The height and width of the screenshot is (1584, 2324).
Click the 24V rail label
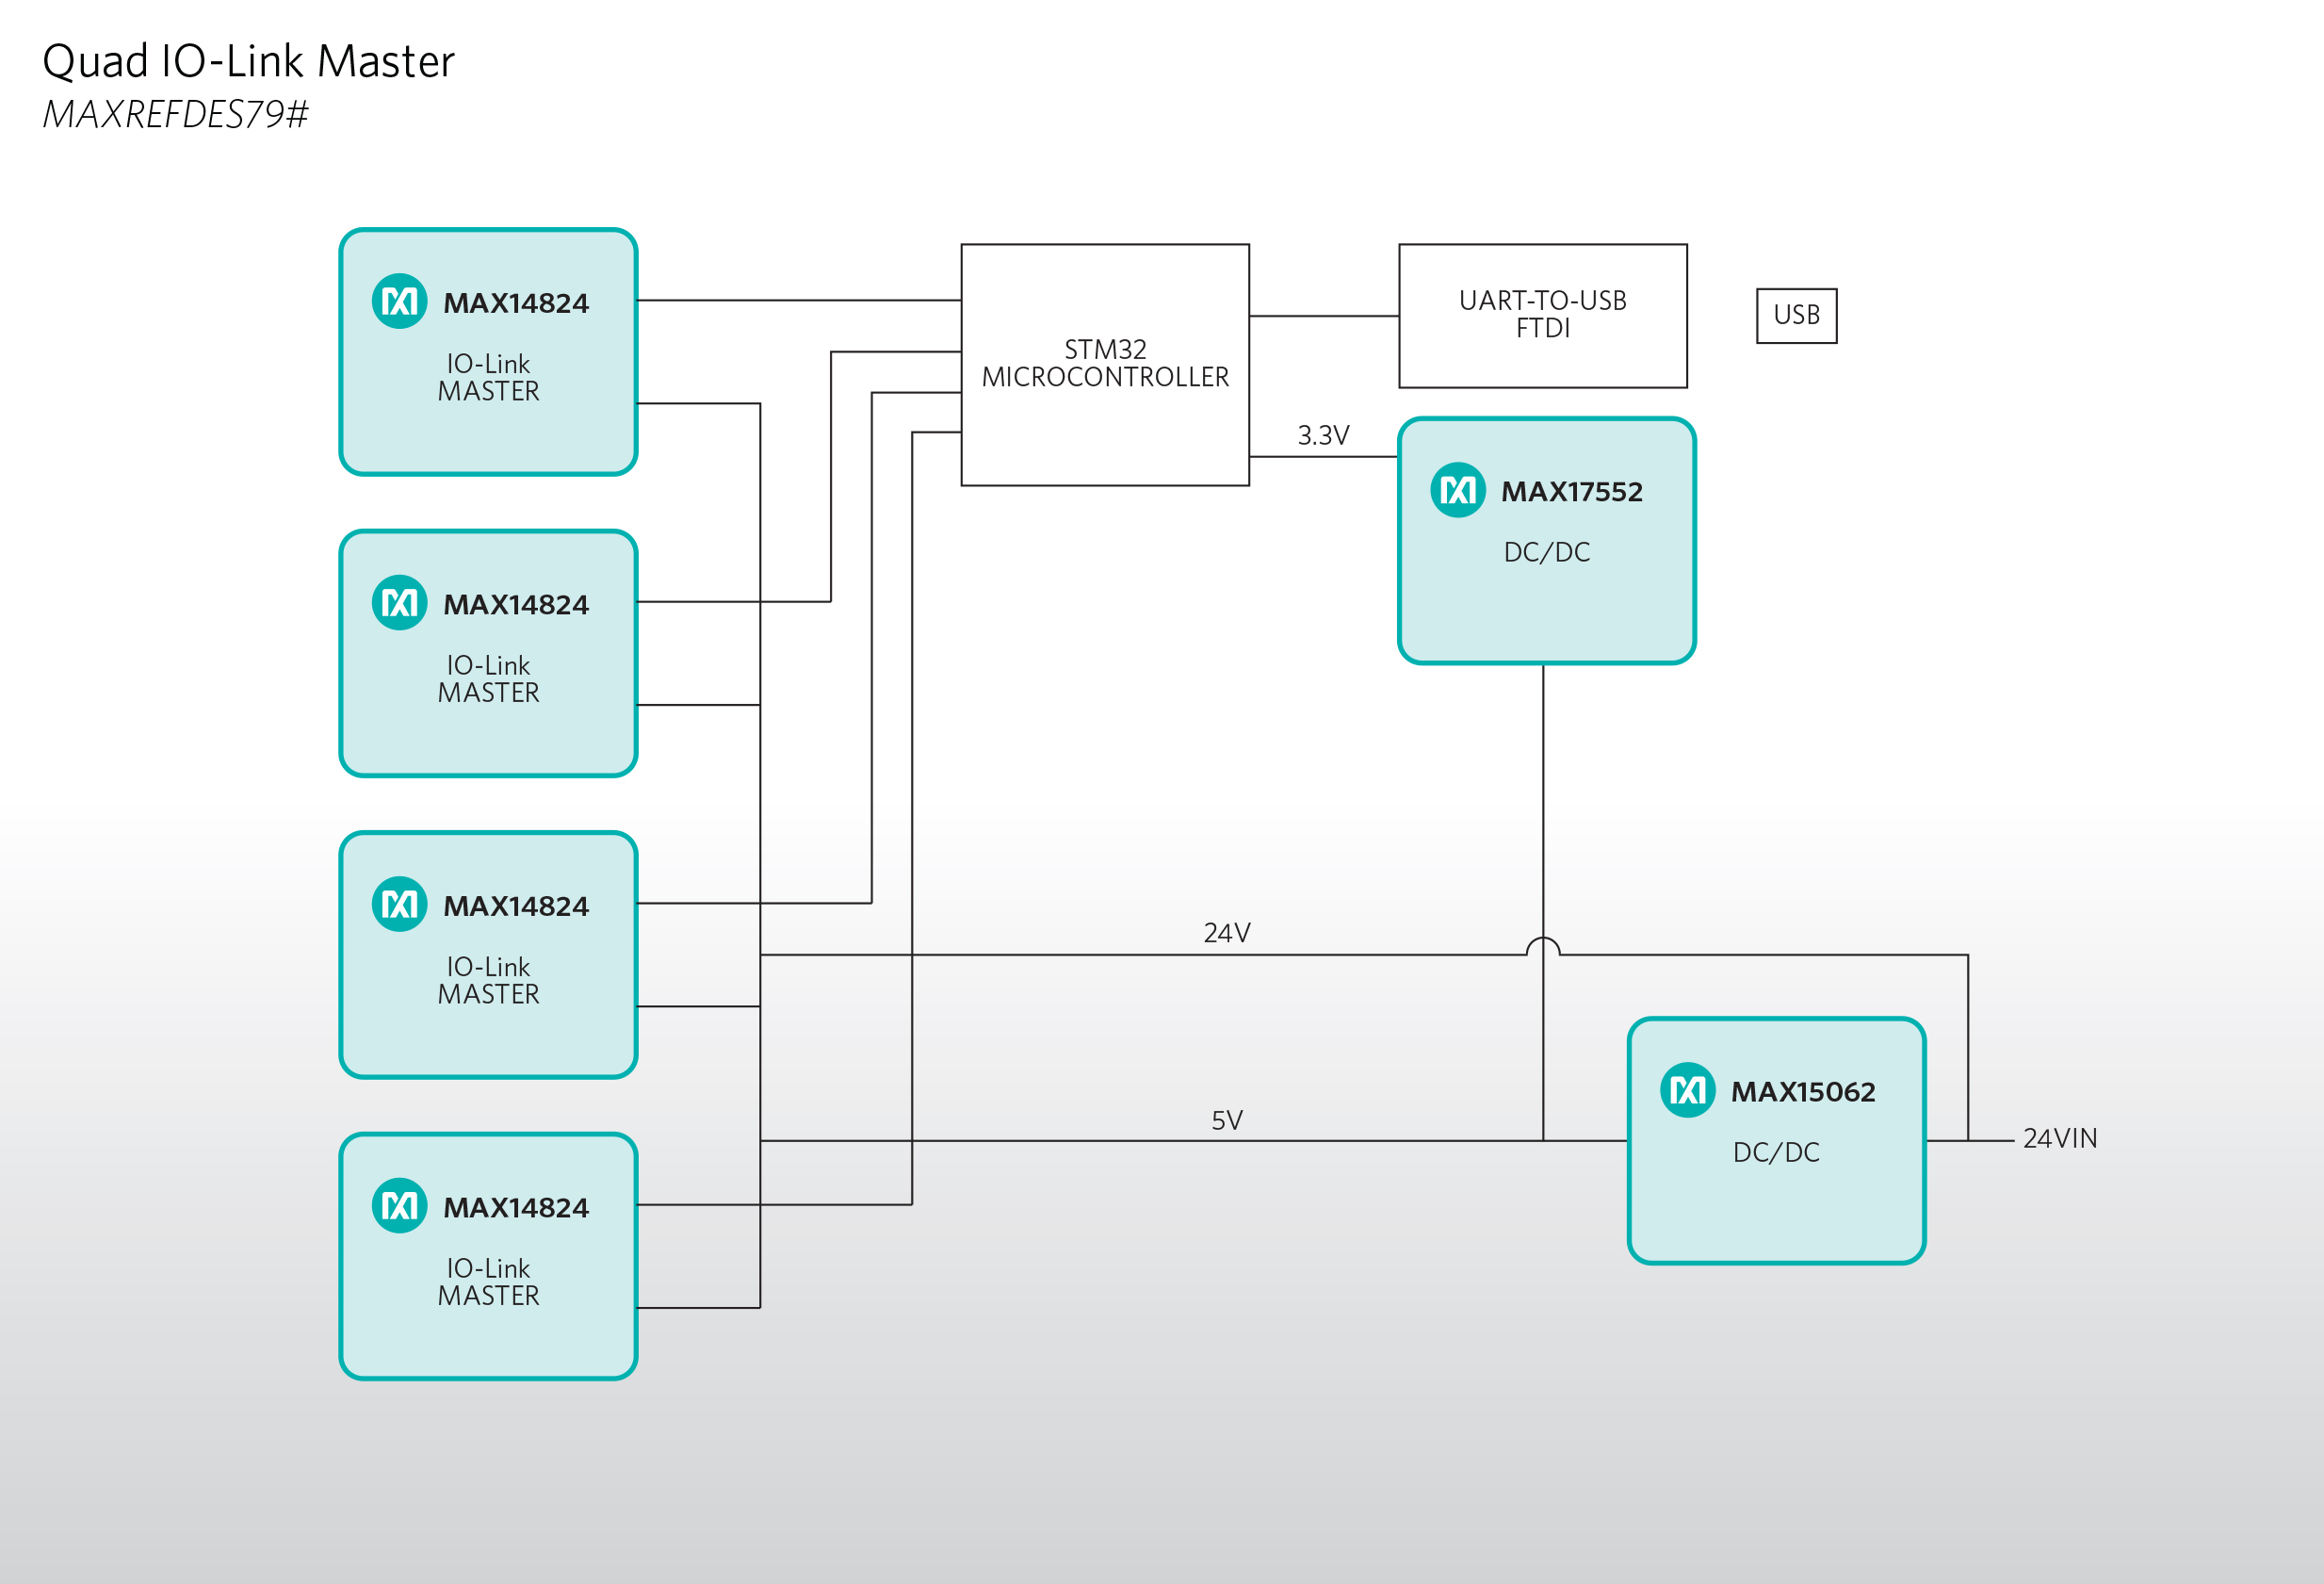click(1226, 933)
